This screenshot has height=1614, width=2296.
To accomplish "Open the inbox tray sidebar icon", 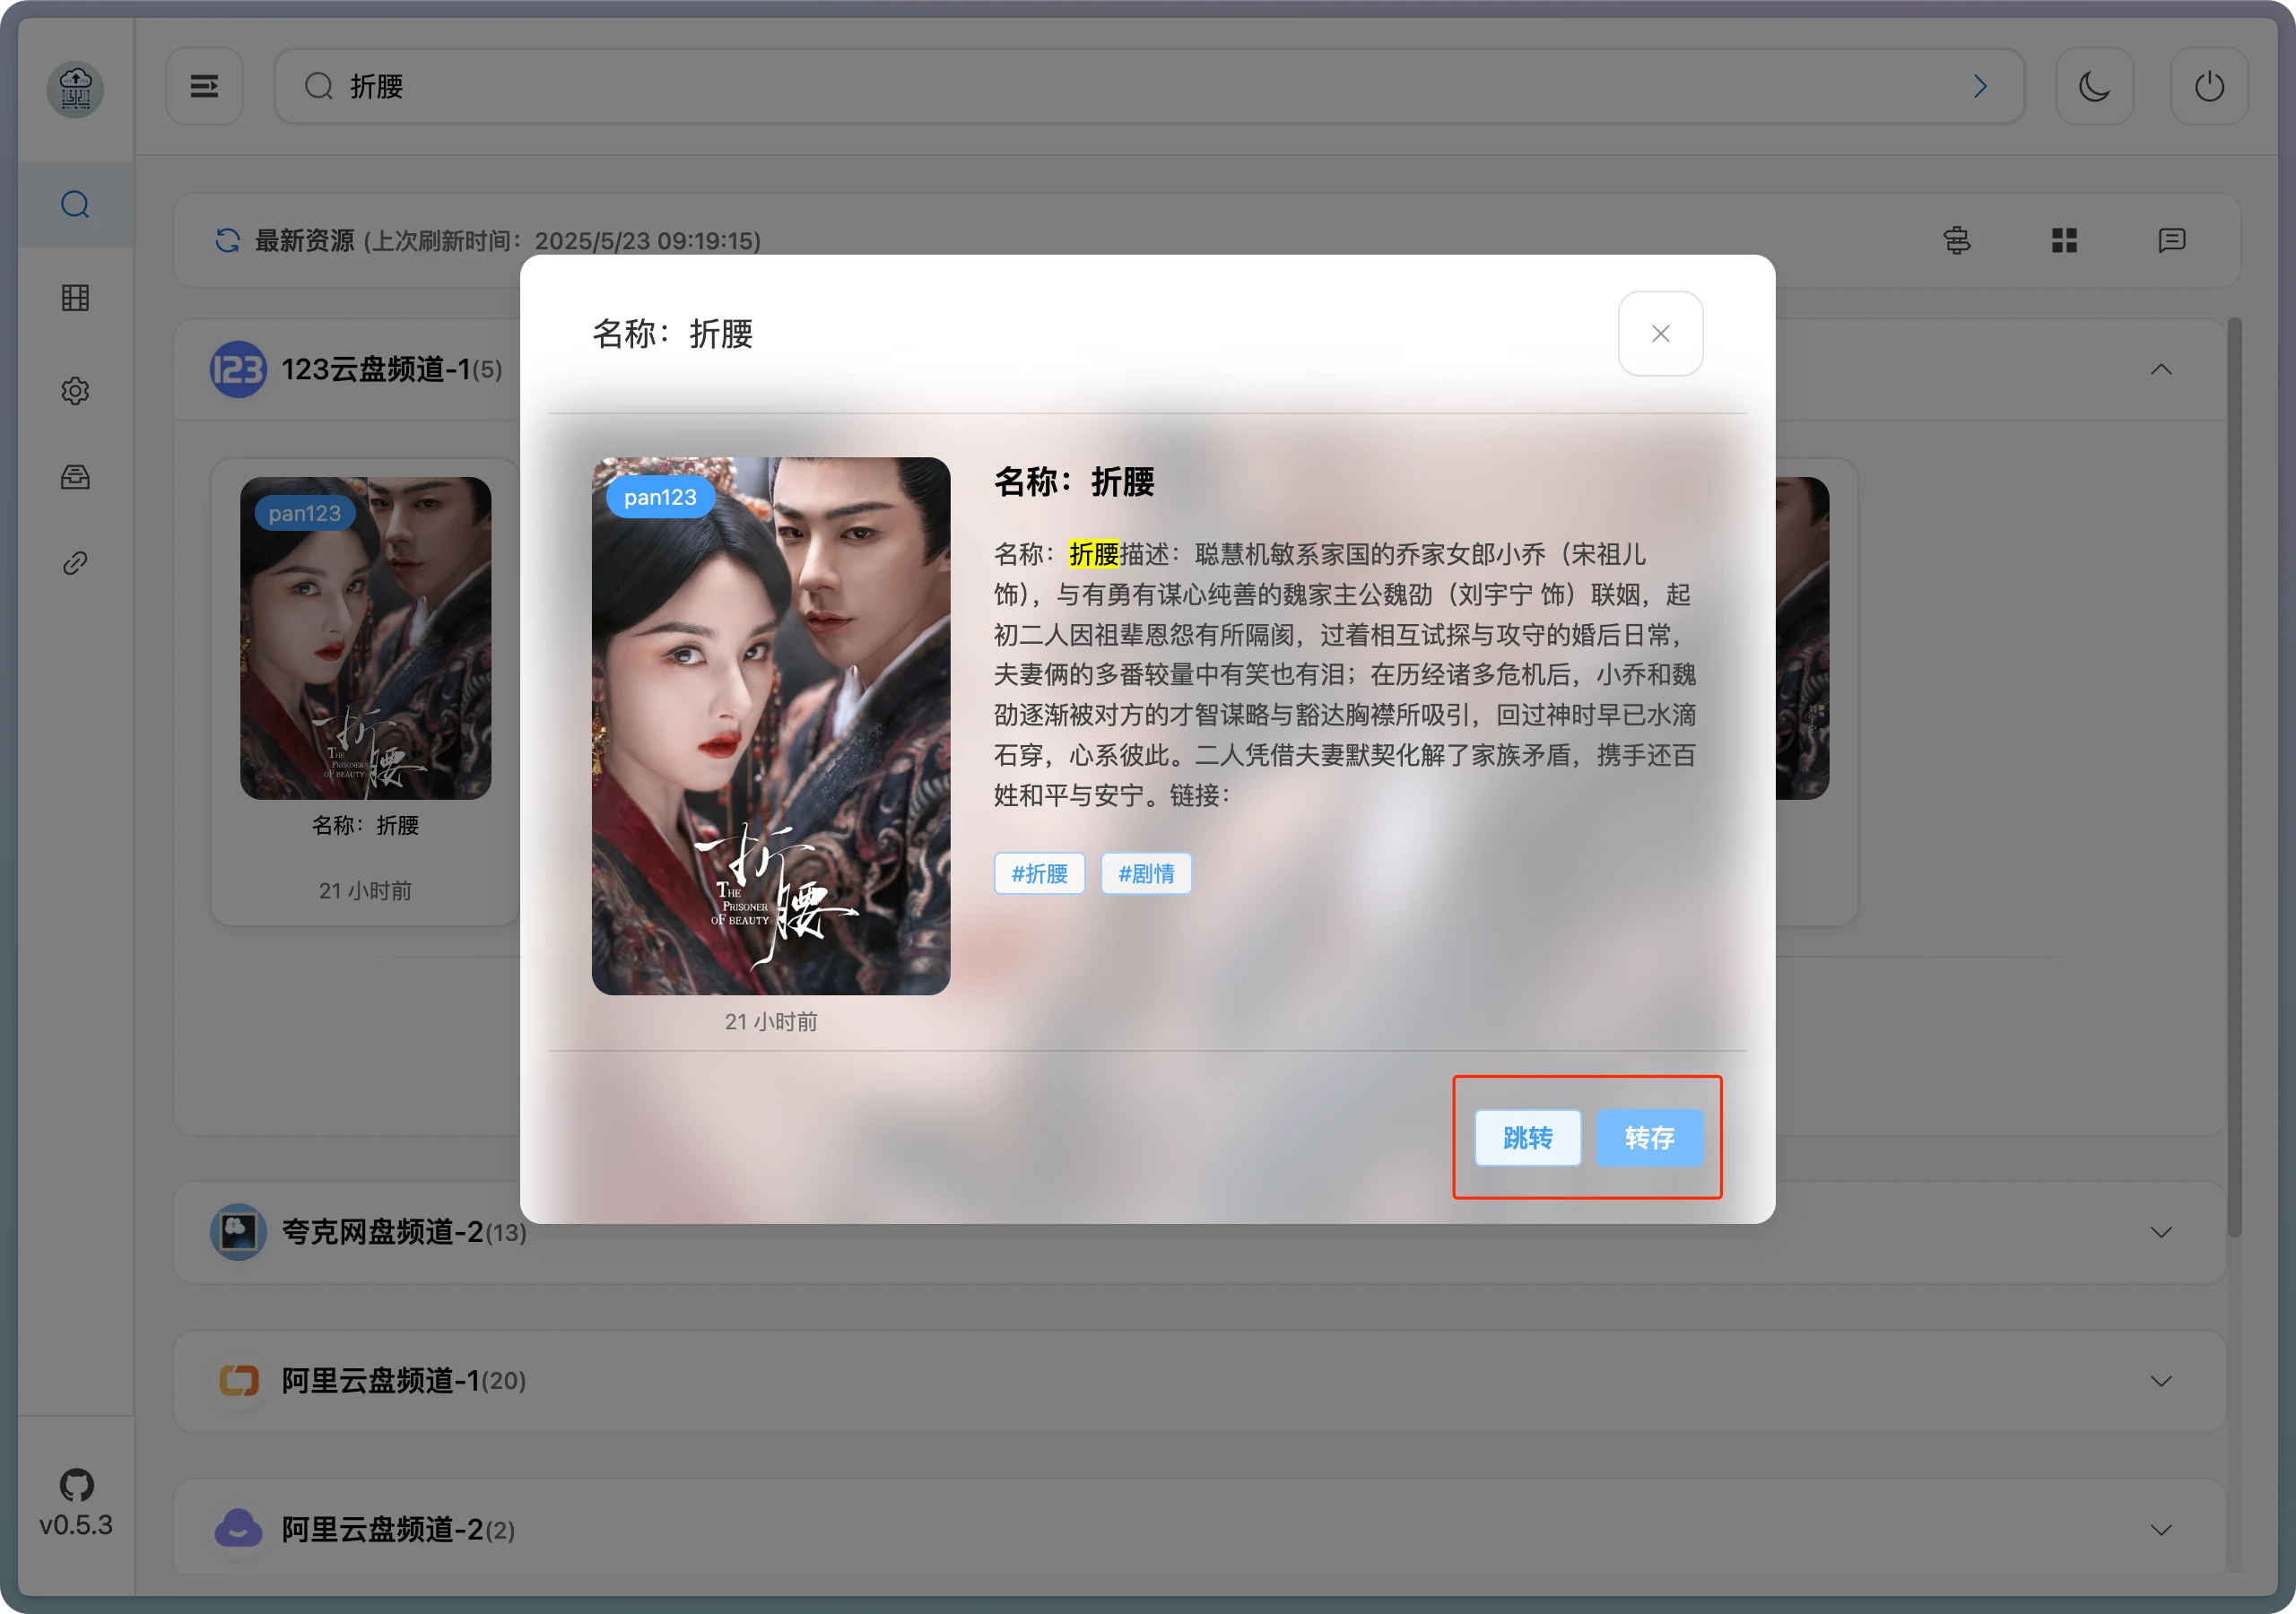I will (x=75, y=477).
